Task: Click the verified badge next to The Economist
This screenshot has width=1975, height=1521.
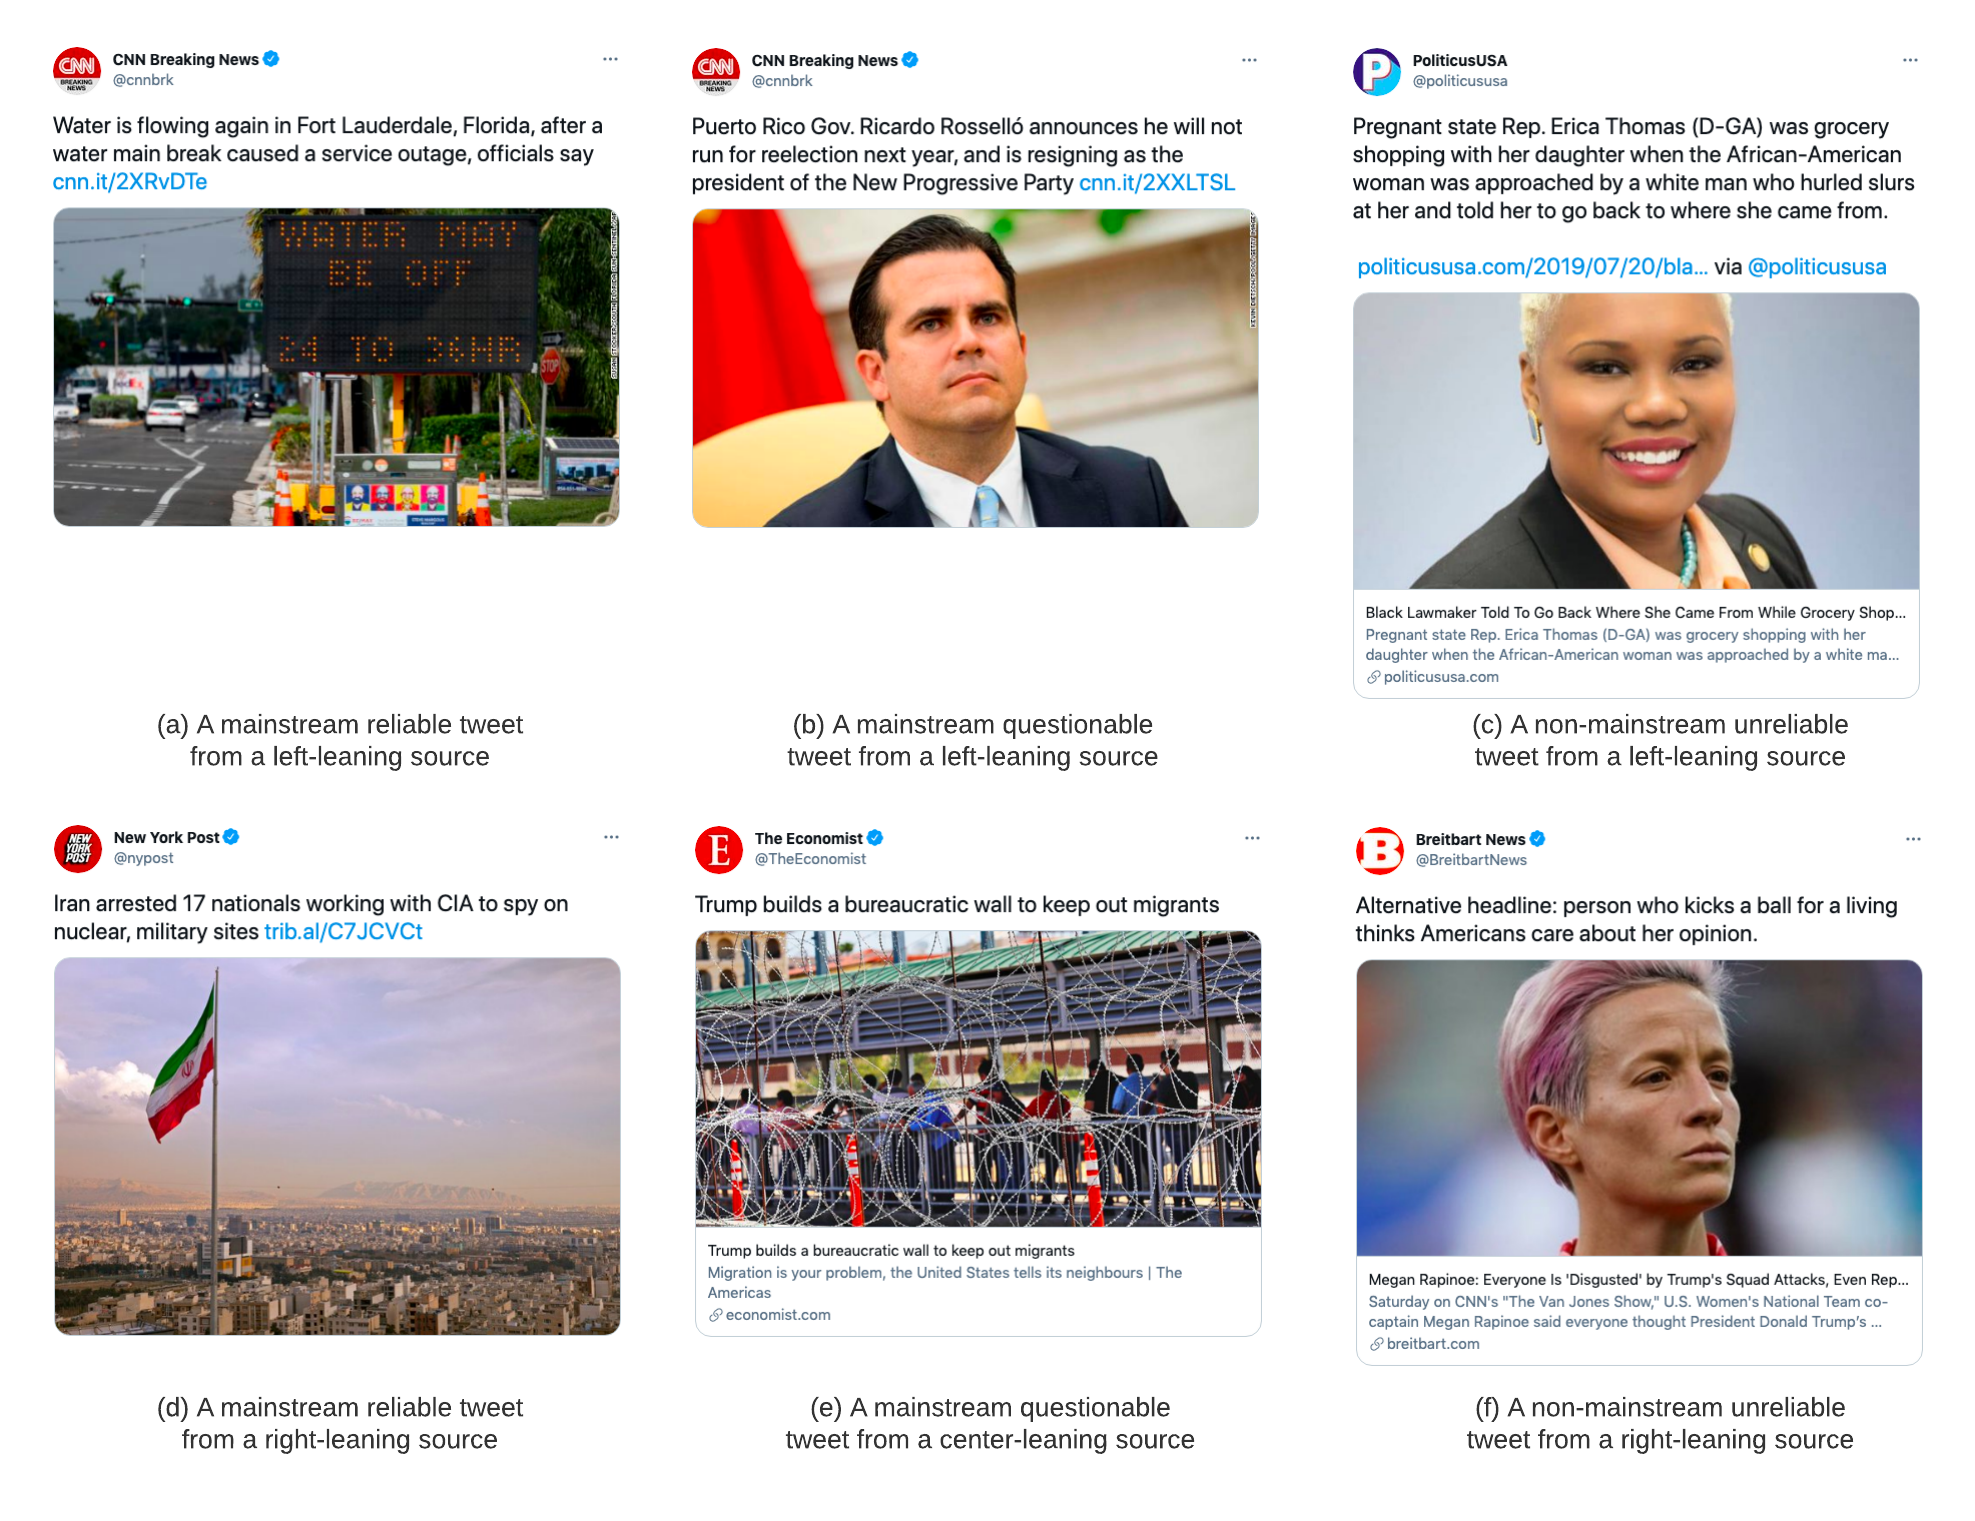Action: click(x=875, y=838)
